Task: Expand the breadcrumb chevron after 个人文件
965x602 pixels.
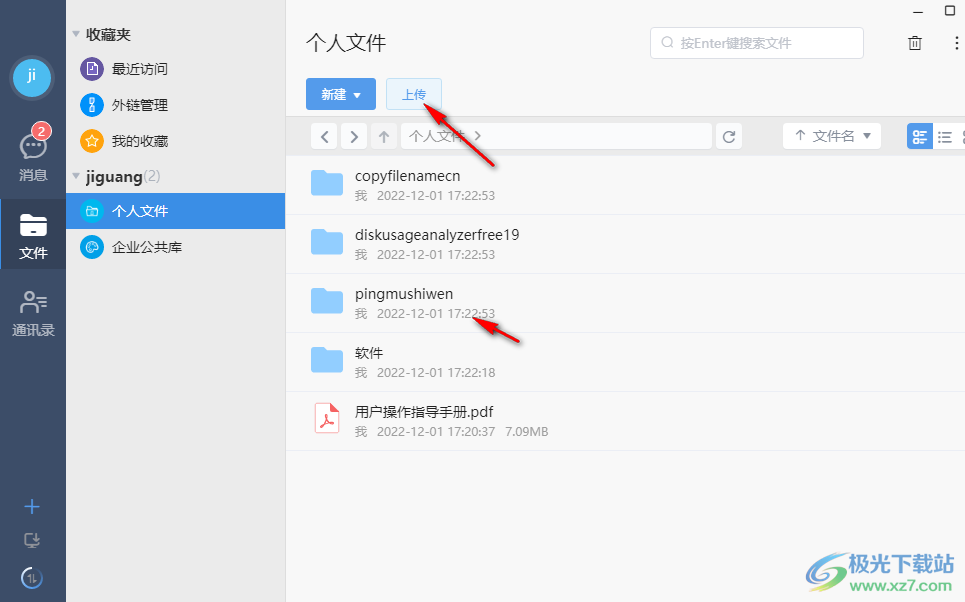Action: tap(478, 136)
